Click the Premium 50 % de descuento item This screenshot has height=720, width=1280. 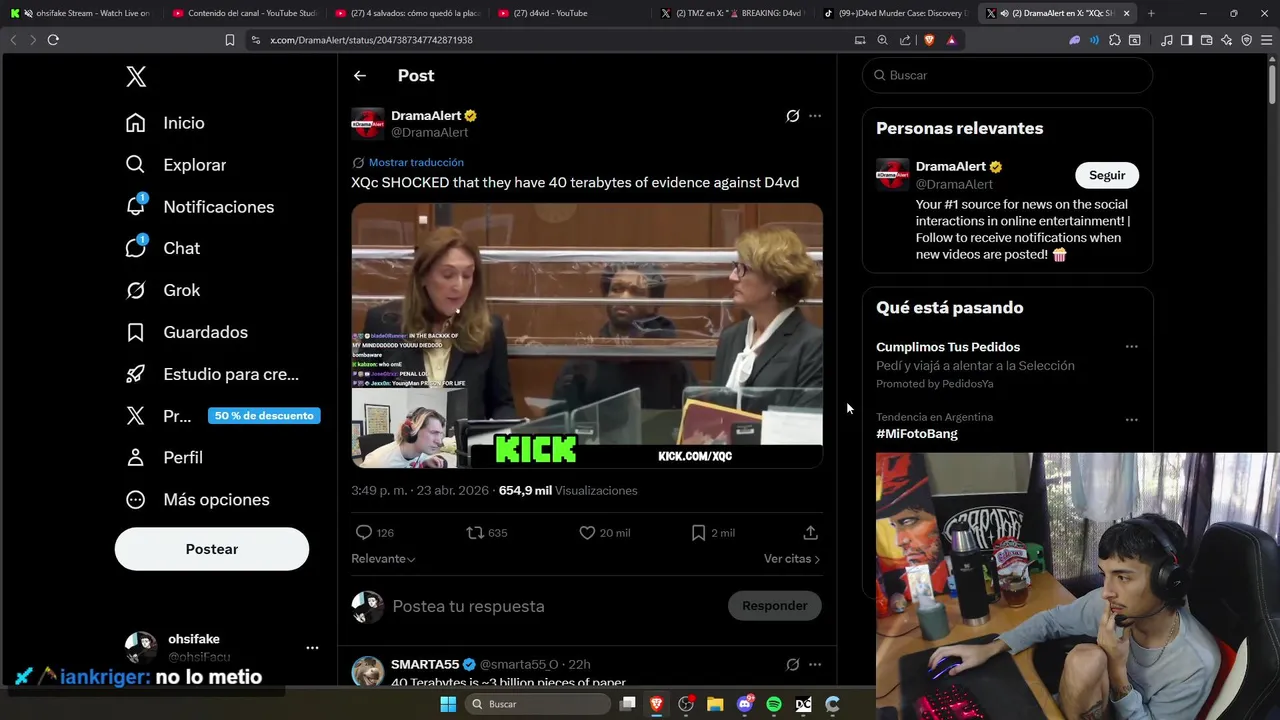click(x=222, y=416)
